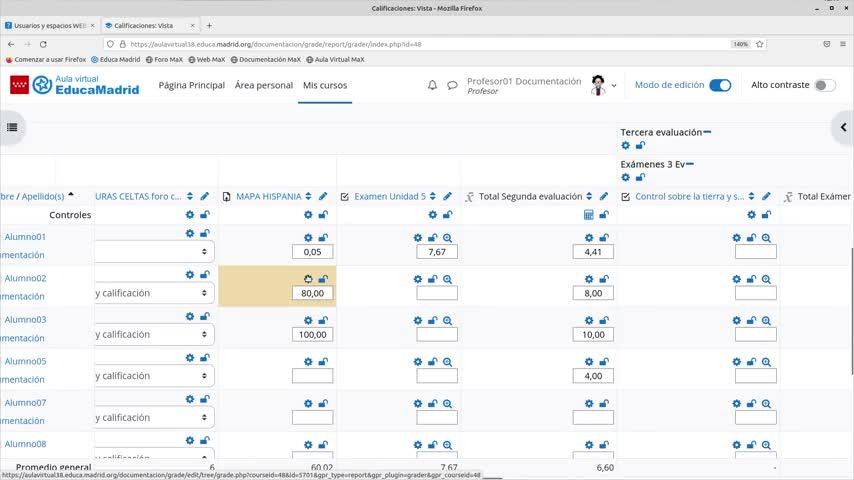Open Documentación MaX bookmark
Viewport: 854px width, 480px height.
pyautogui.click(x=266, y=59)
